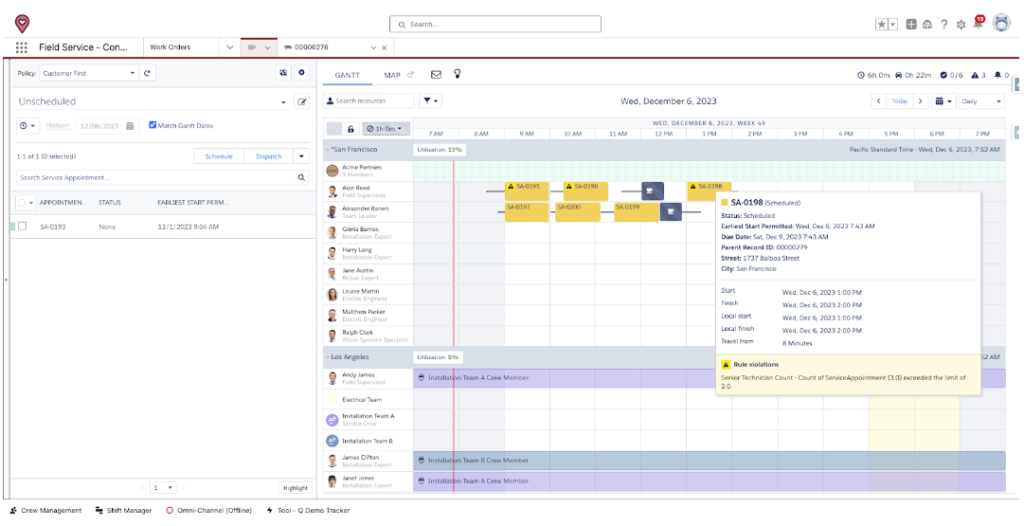
Task: Click the Salesforce Trailhead cloud icon
Action: [x=927, y=24]
